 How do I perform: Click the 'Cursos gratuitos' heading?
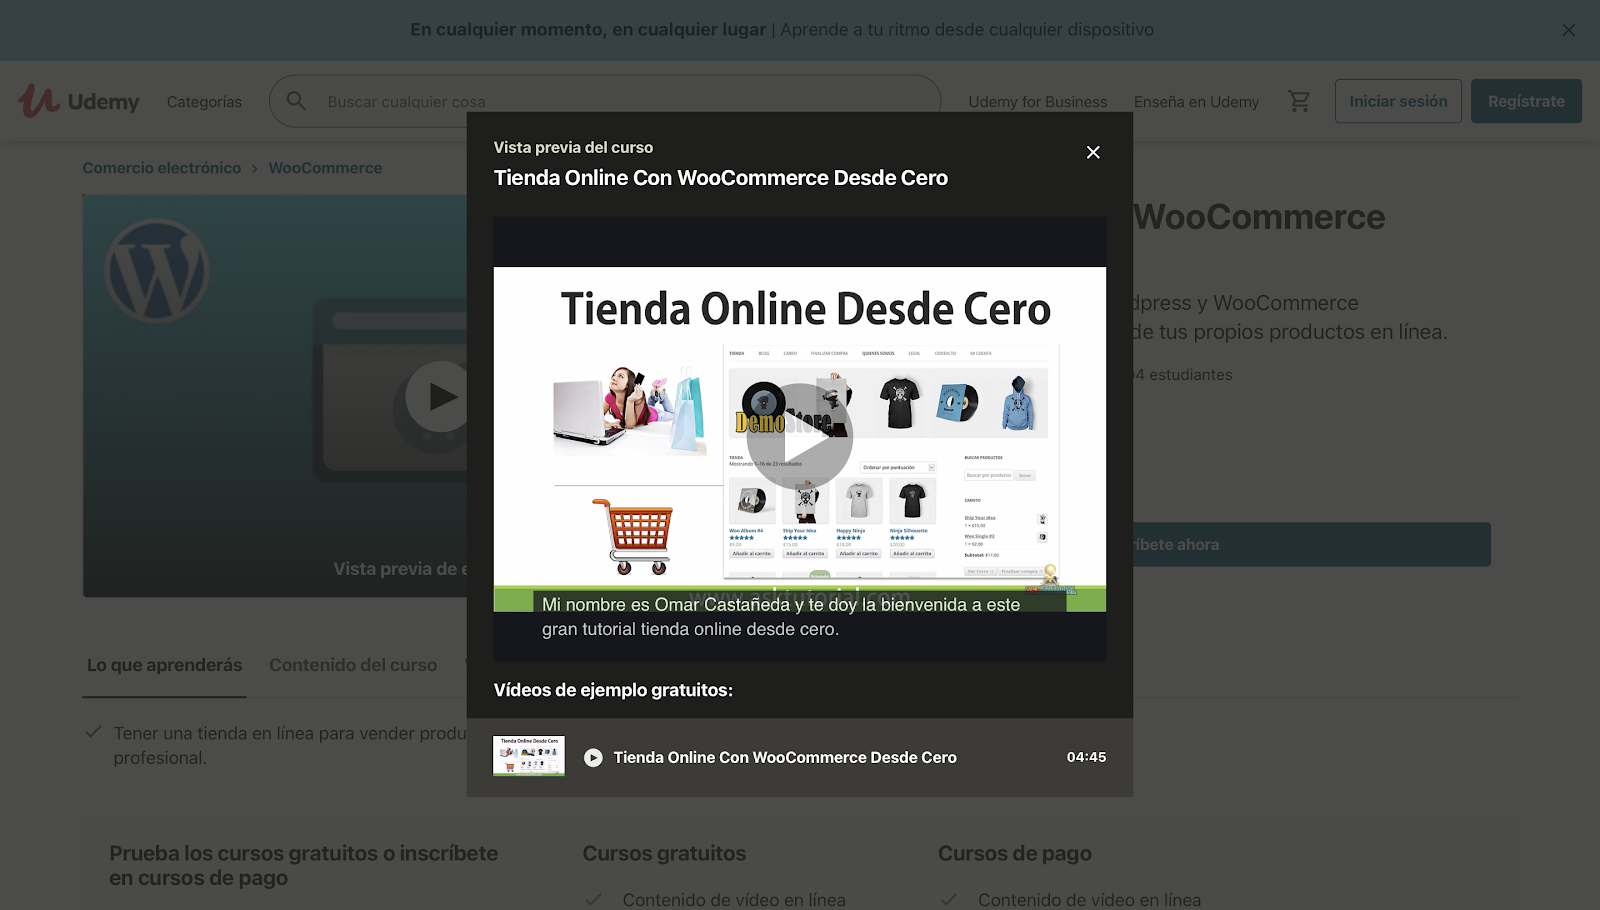664,854
